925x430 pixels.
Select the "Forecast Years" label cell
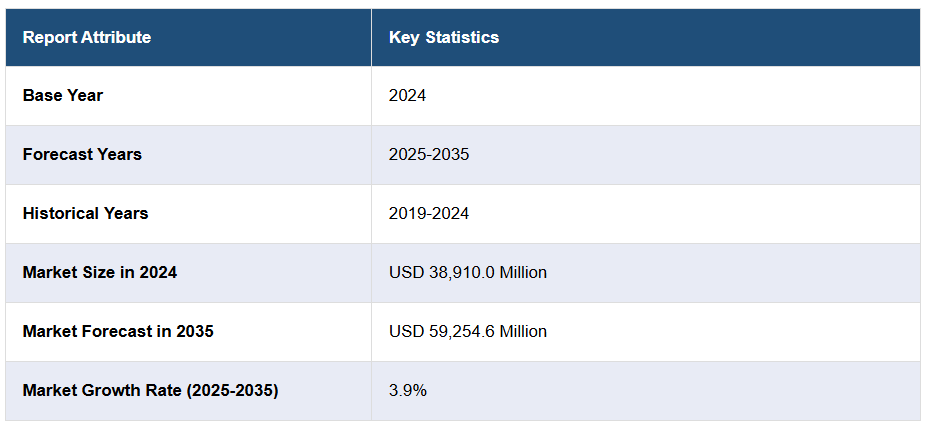[x=82, y=155]
